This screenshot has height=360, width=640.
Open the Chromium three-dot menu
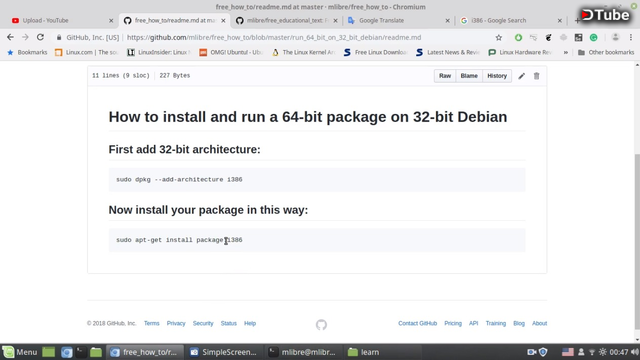coord(631,37)
